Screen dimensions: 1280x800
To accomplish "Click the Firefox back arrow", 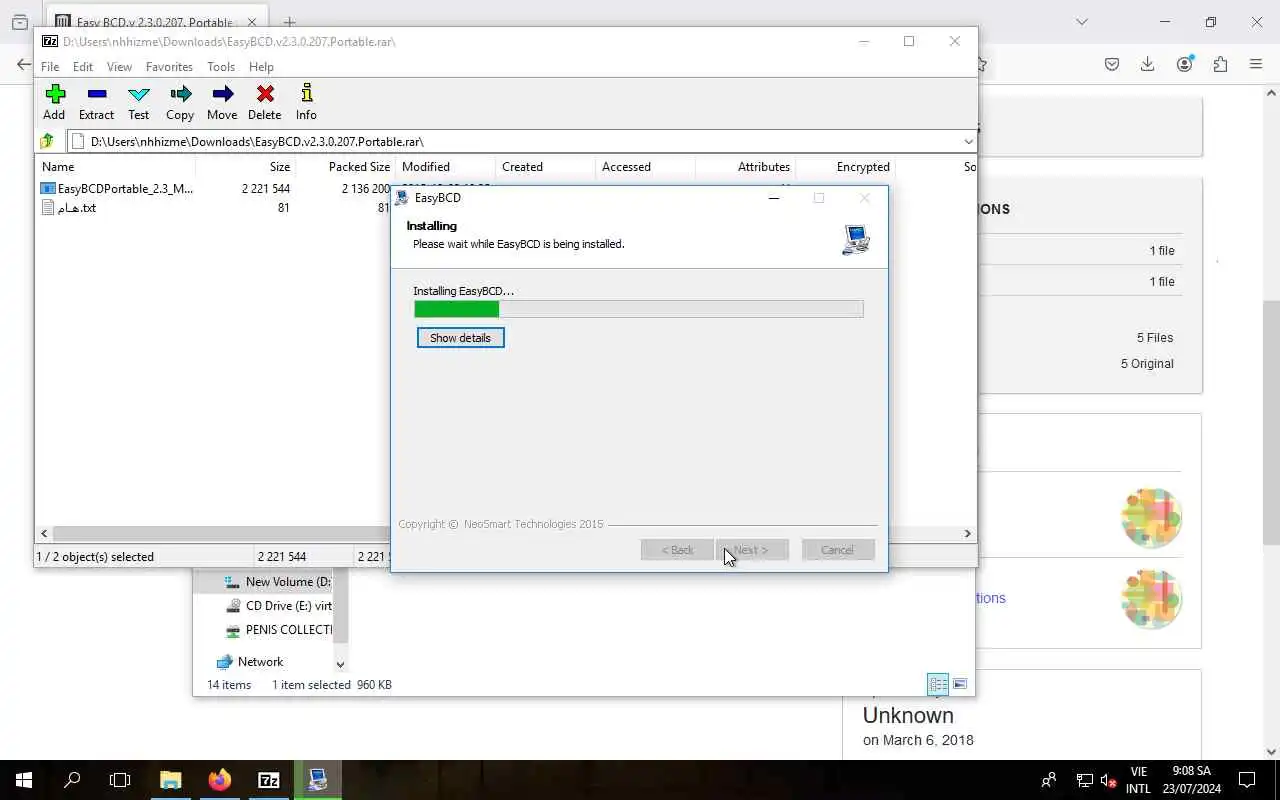I will pos(22,64).
